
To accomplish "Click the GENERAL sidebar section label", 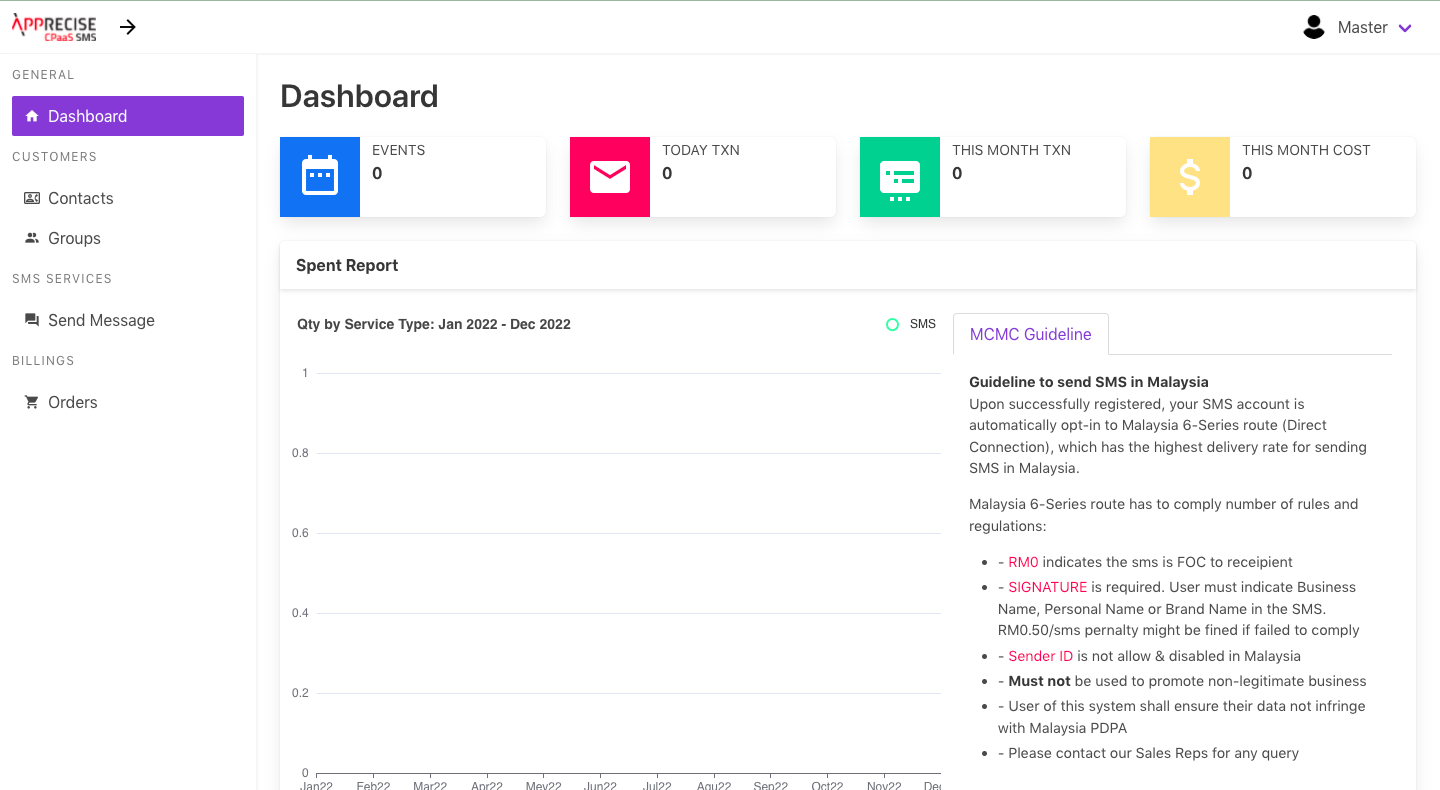I will click(x=43, y=75).
